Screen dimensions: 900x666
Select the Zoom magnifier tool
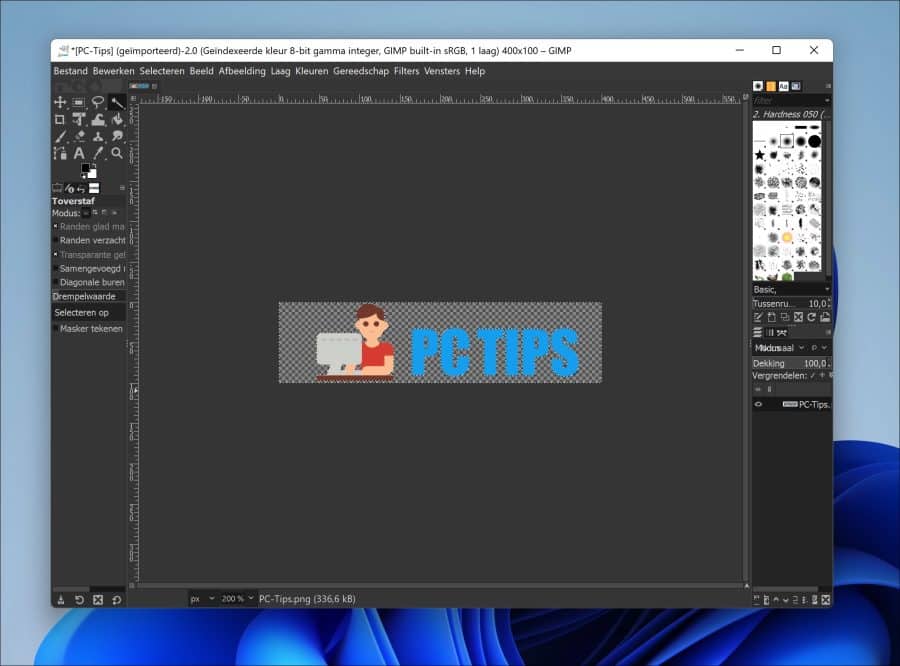pyautogui.click(x=117, y=153)
